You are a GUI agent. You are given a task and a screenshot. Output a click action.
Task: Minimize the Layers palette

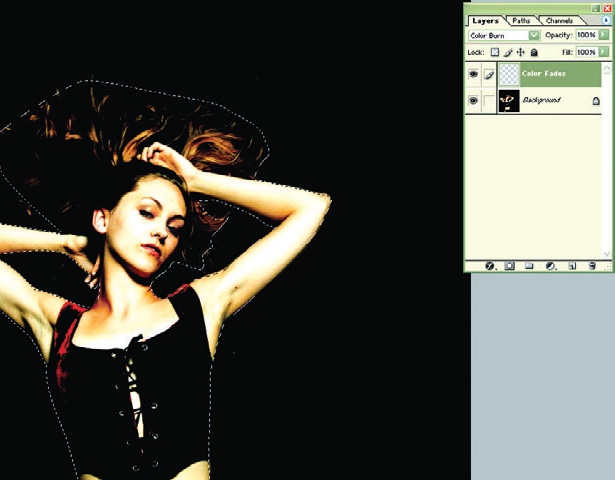point(596,8)
